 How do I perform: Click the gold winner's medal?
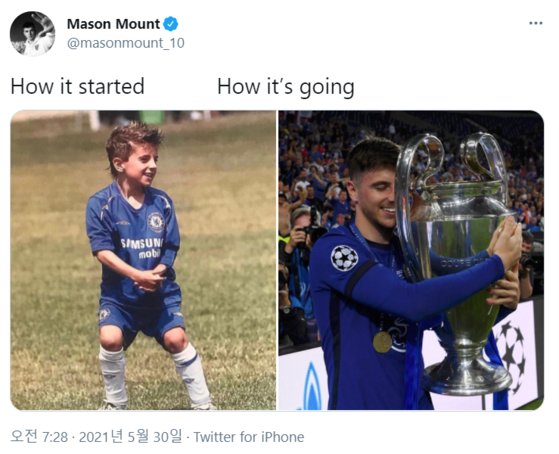(x=382, y=342)
